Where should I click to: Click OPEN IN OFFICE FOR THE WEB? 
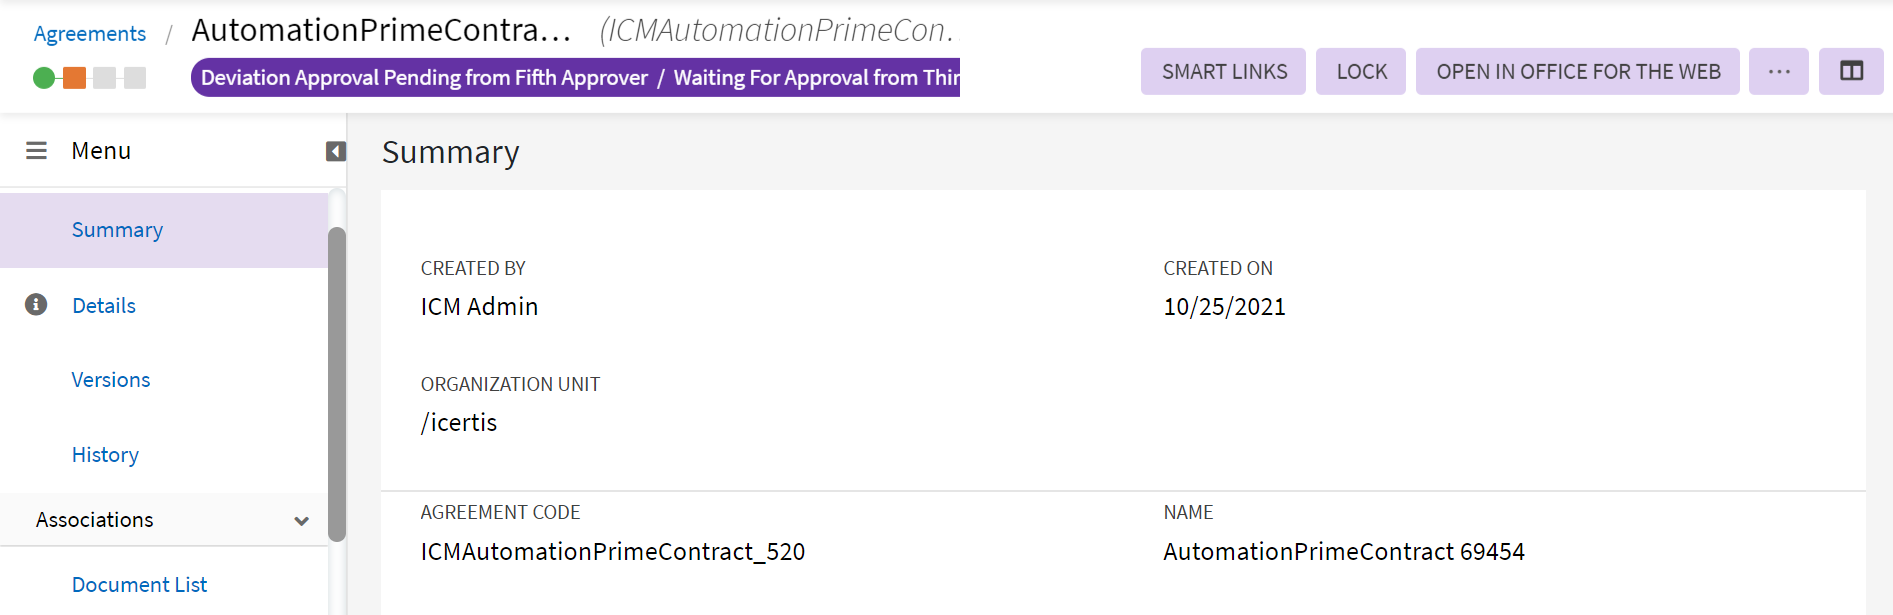click(1578, 72)
